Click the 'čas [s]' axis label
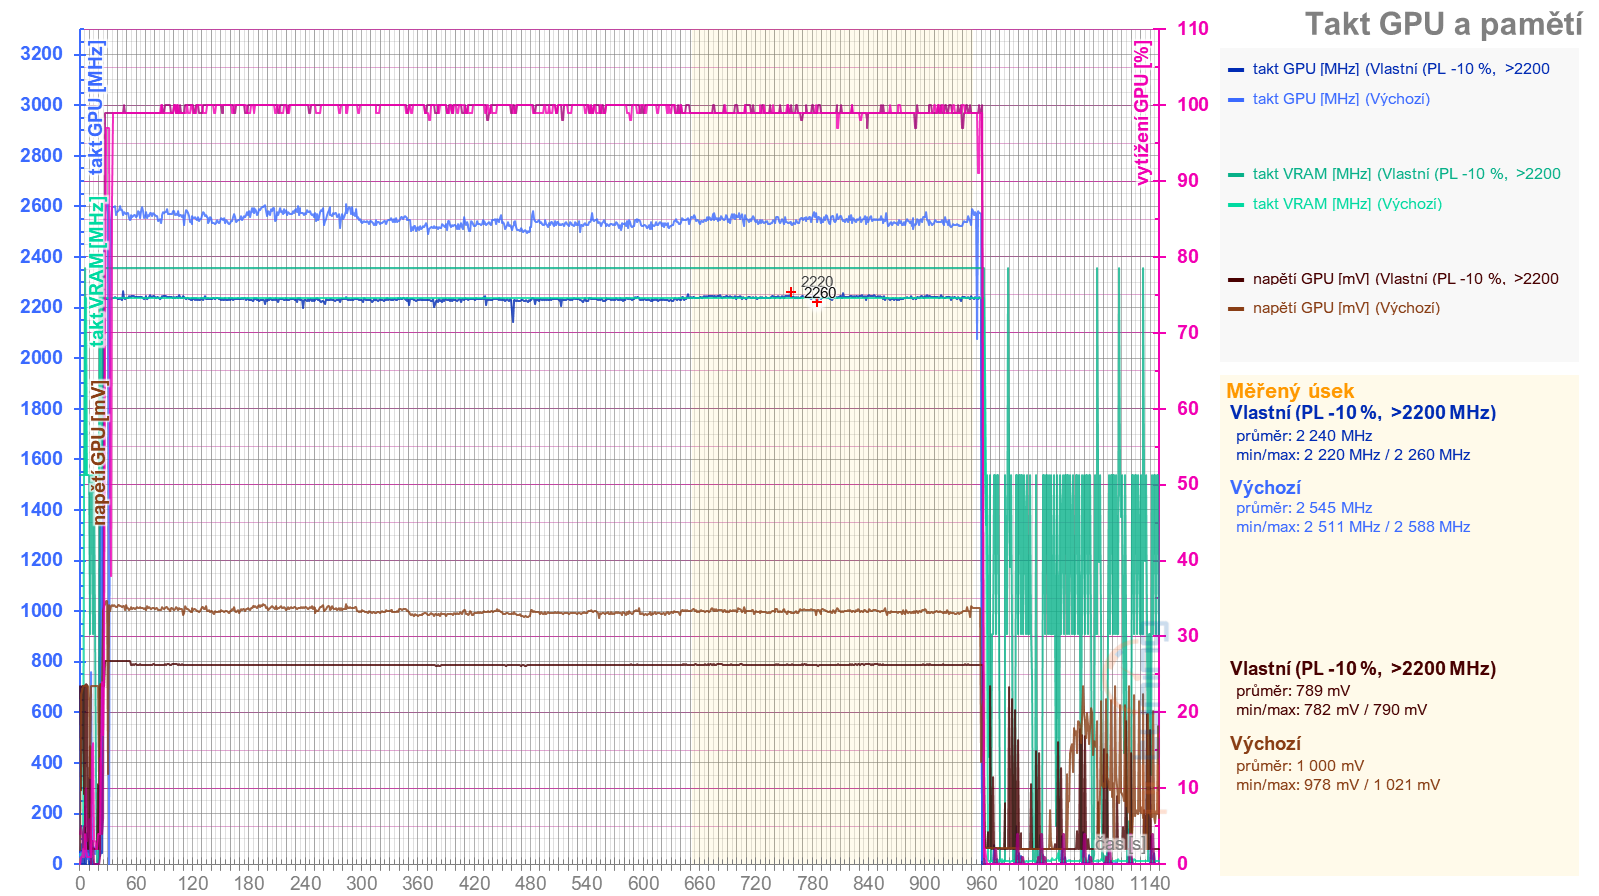This screenshot has height=896, width=1599. click(x=1120, y=844)
